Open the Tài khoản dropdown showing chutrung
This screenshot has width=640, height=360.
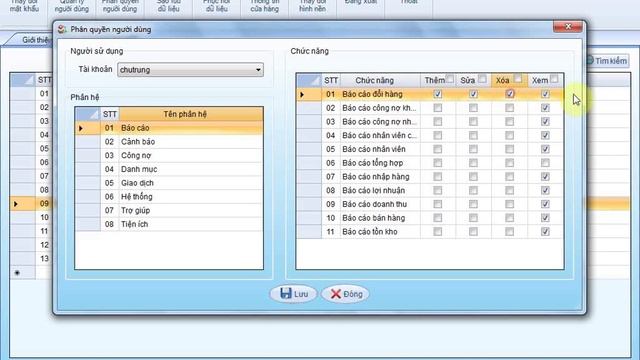[x=190, y=70]
